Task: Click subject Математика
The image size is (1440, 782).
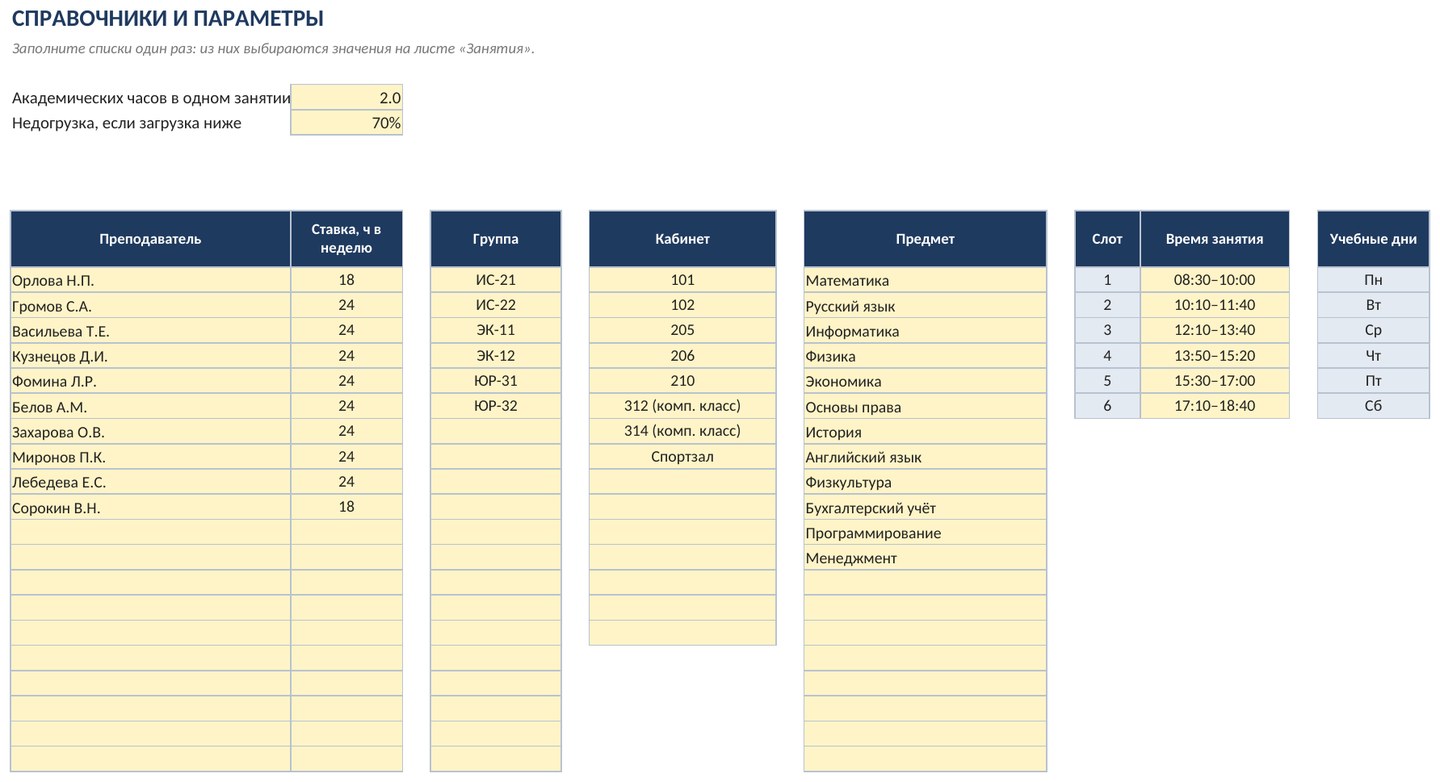Action: click(925, 280)
